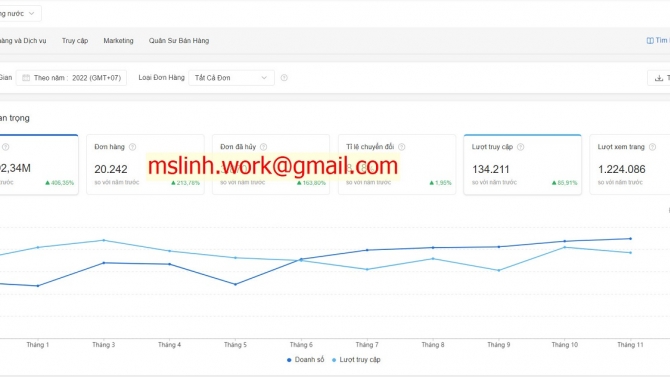
Task: Select the Lượt xem trang card
Action: point(630,165)
